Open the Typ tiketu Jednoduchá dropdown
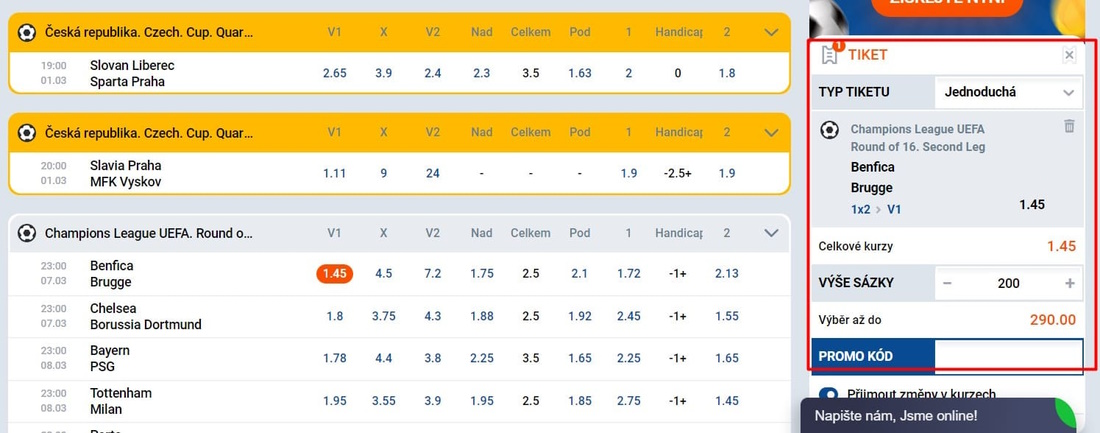 click(1010, 92)
